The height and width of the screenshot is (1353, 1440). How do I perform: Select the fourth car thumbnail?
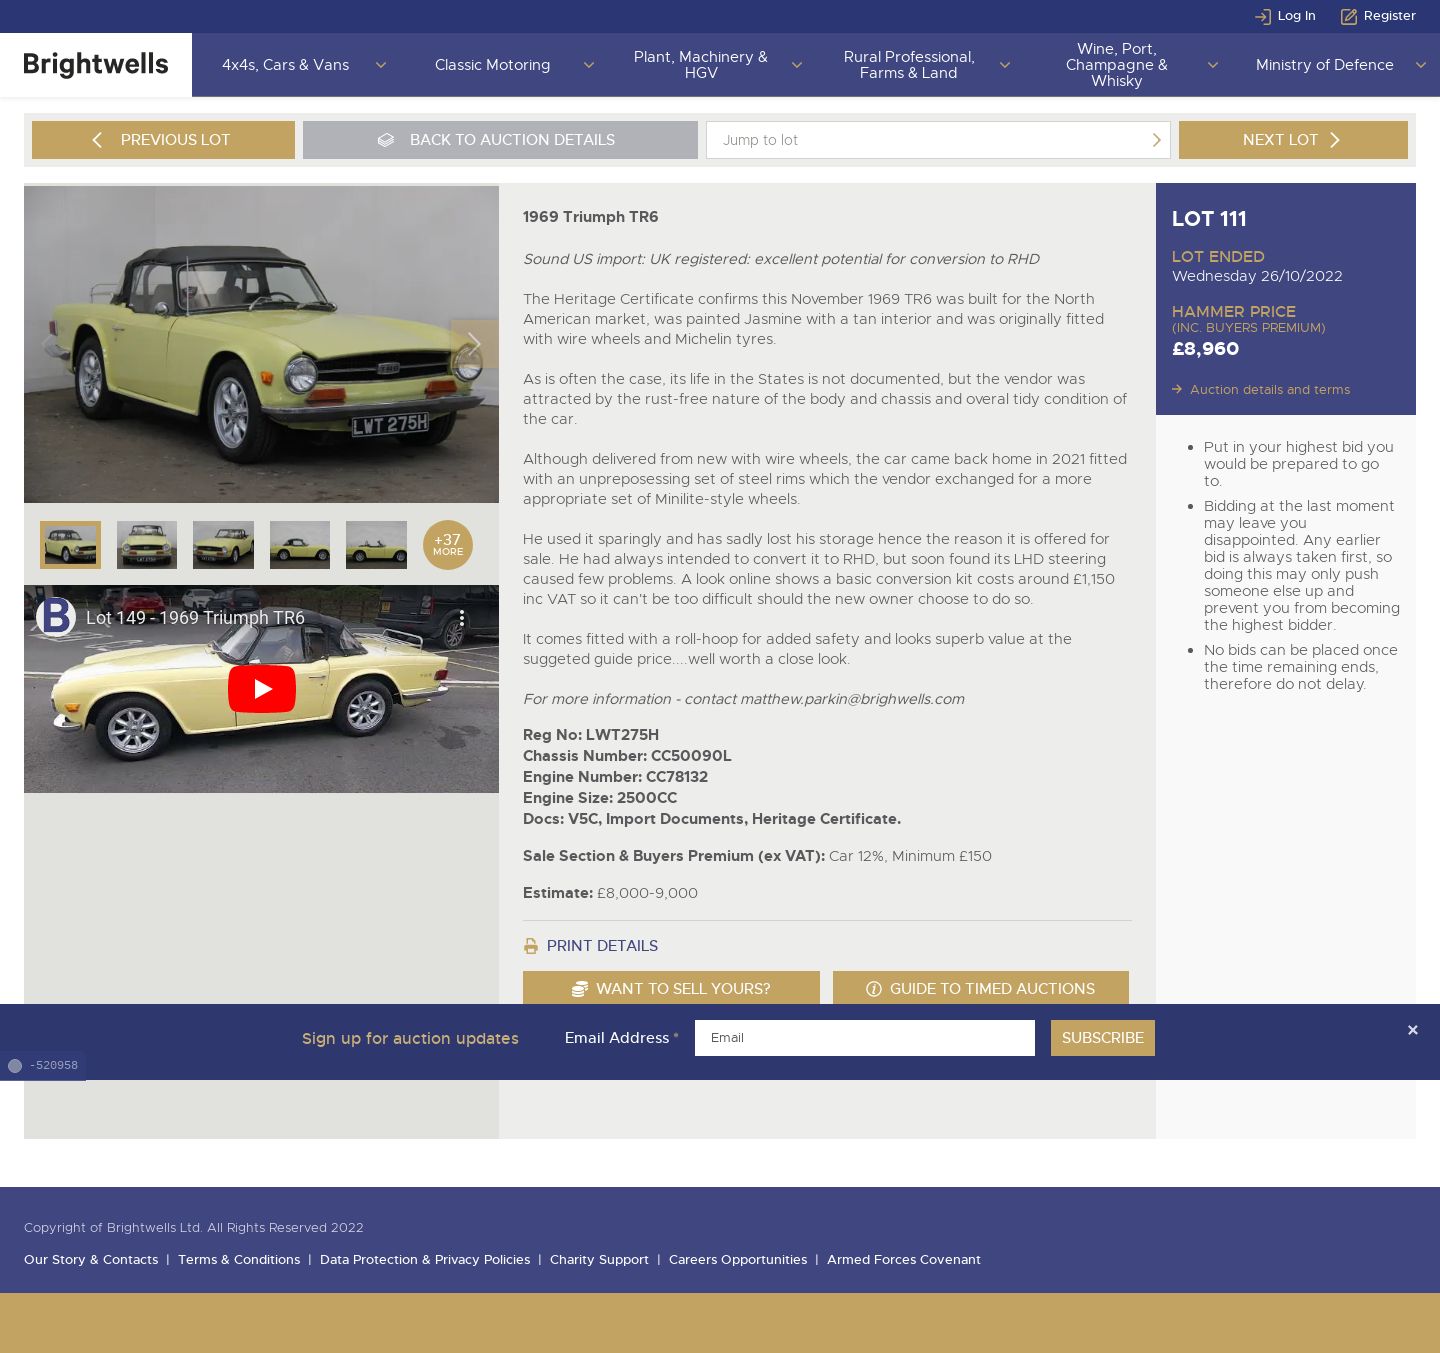click(300, 545)
